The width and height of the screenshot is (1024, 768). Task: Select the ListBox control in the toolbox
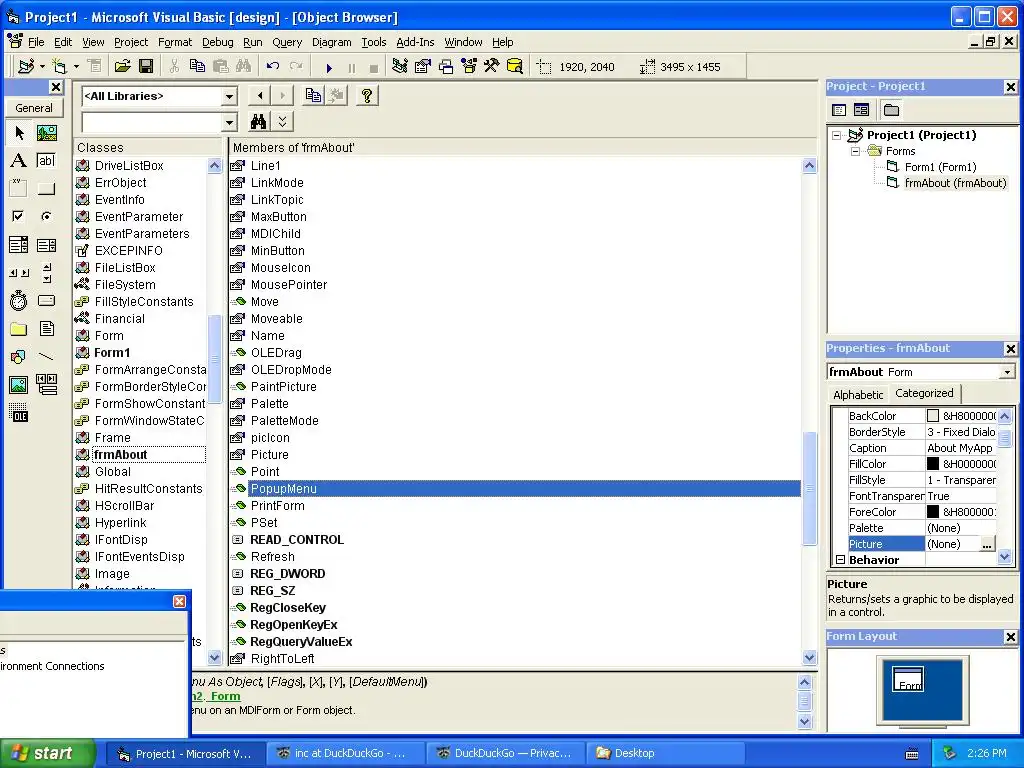point(46,245)
